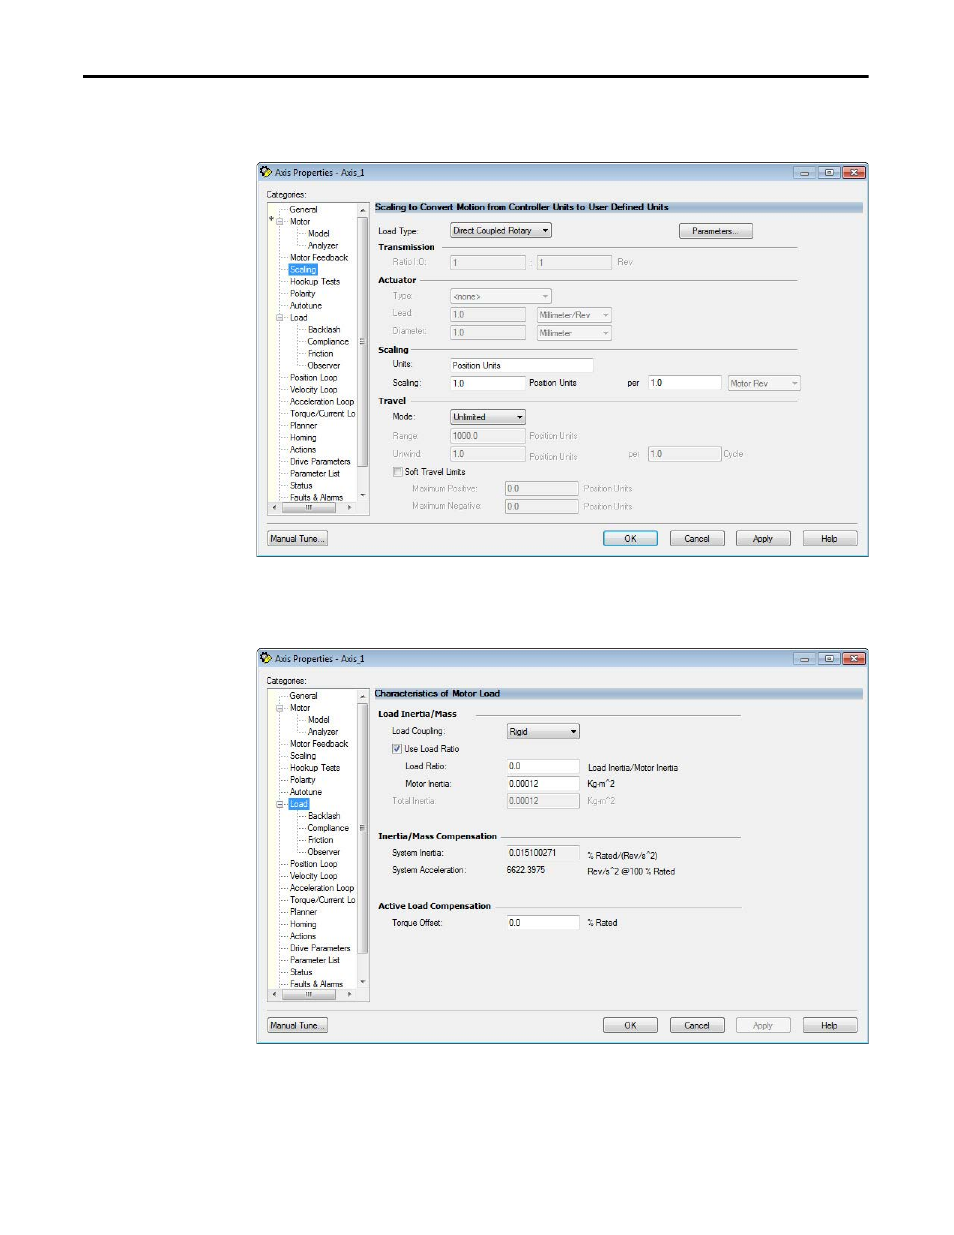Image resolution: width=954 pixels, height=1235 pixels.
Task: Click scroll-down arrow of the Load dialog tree
Action: pos(363,983)
